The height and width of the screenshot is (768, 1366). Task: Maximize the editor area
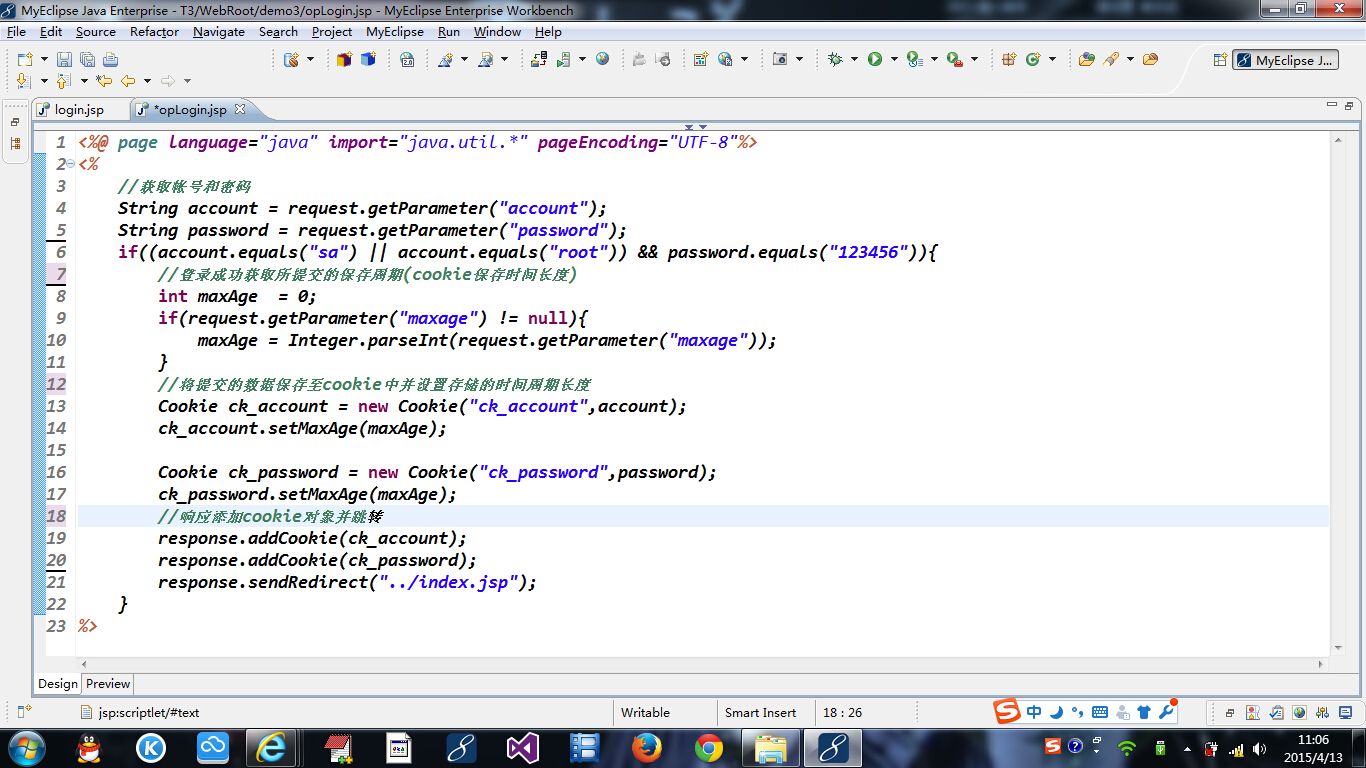tap(1349, 105)
